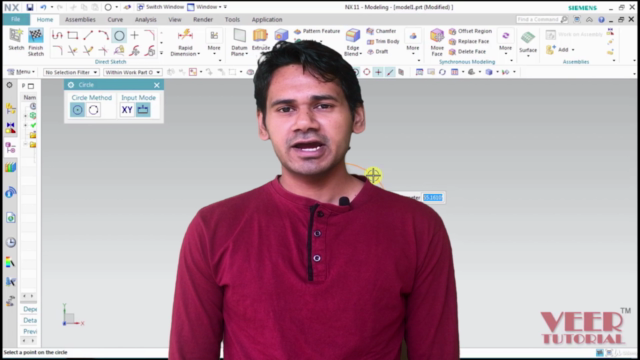Click Pattern Feature command
This screenshot has height=360, width=640.
317,31
